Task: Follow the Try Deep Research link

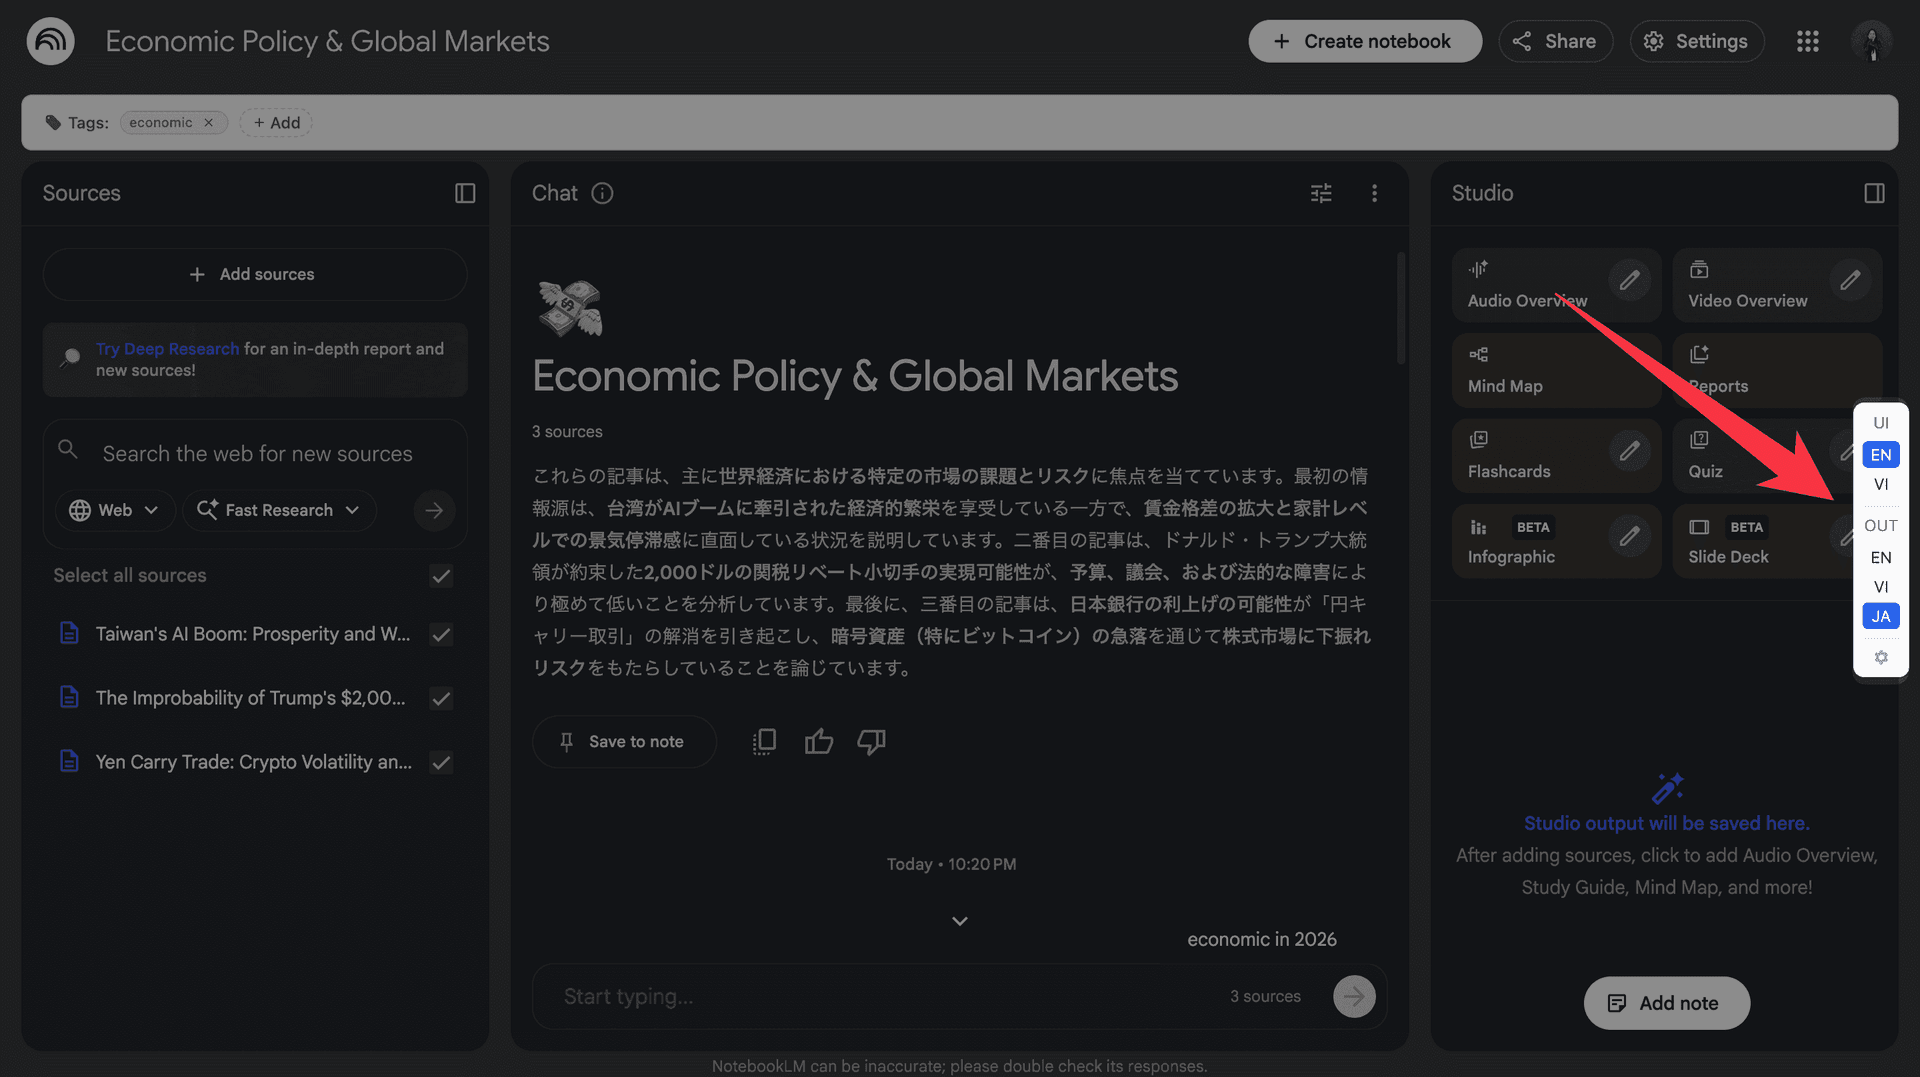Action: (167, 349)
